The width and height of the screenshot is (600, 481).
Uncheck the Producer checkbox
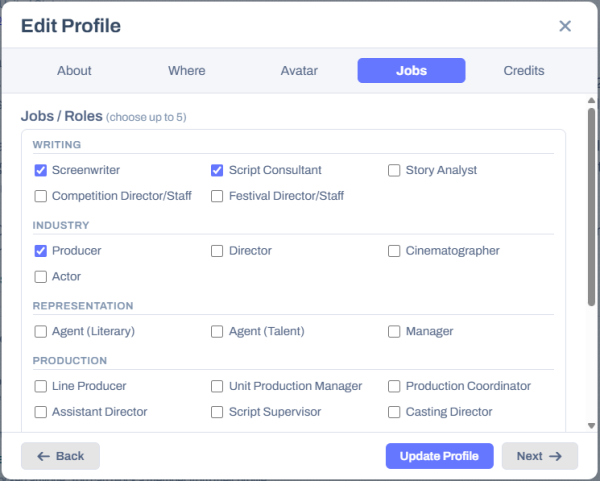click(x=41, y=251)
